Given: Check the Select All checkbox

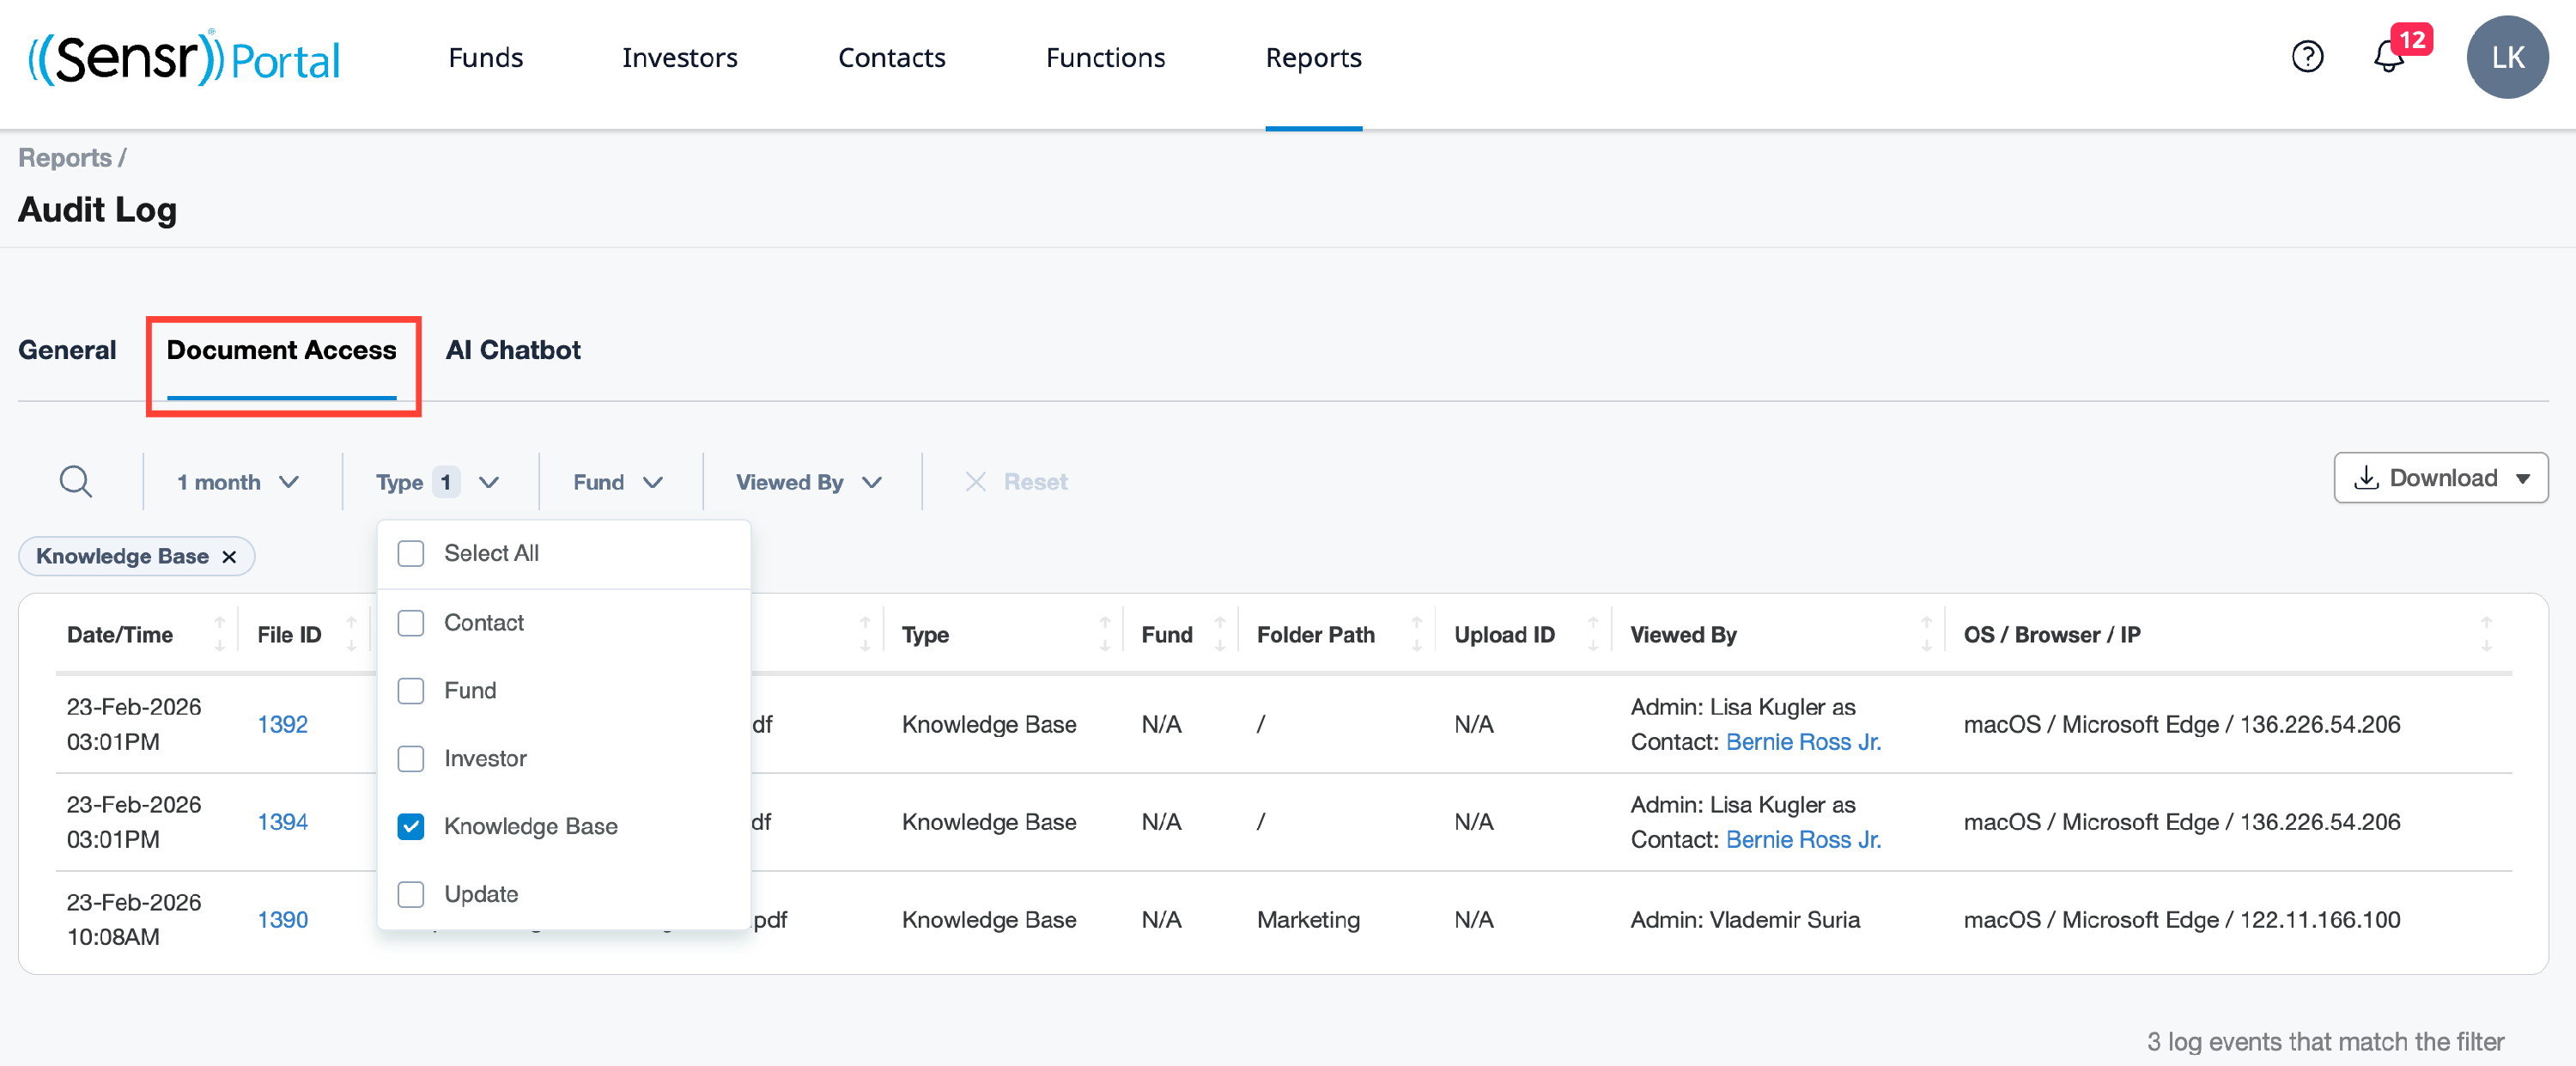Looking at the screenshot, I should point(411,554).
